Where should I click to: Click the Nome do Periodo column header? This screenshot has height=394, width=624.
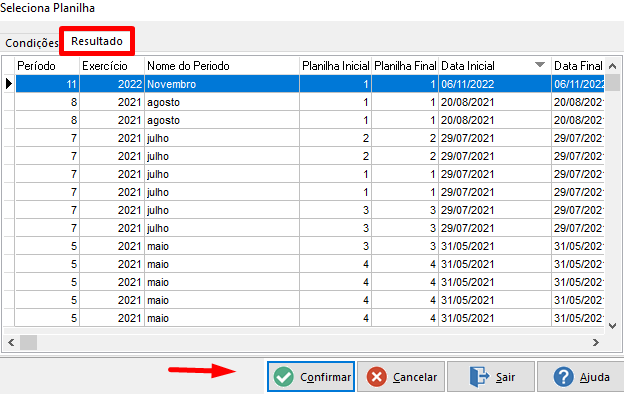tap(222, 66)
